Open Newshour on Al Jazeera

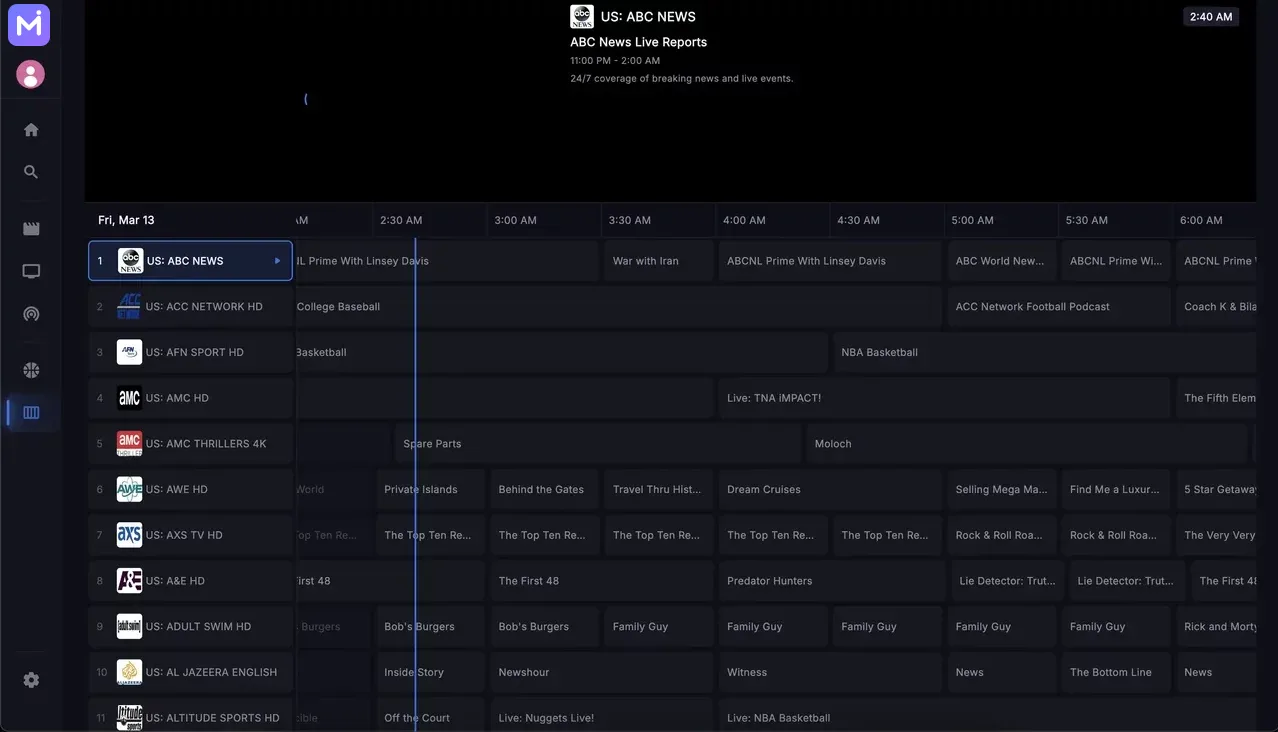[602, 672]
